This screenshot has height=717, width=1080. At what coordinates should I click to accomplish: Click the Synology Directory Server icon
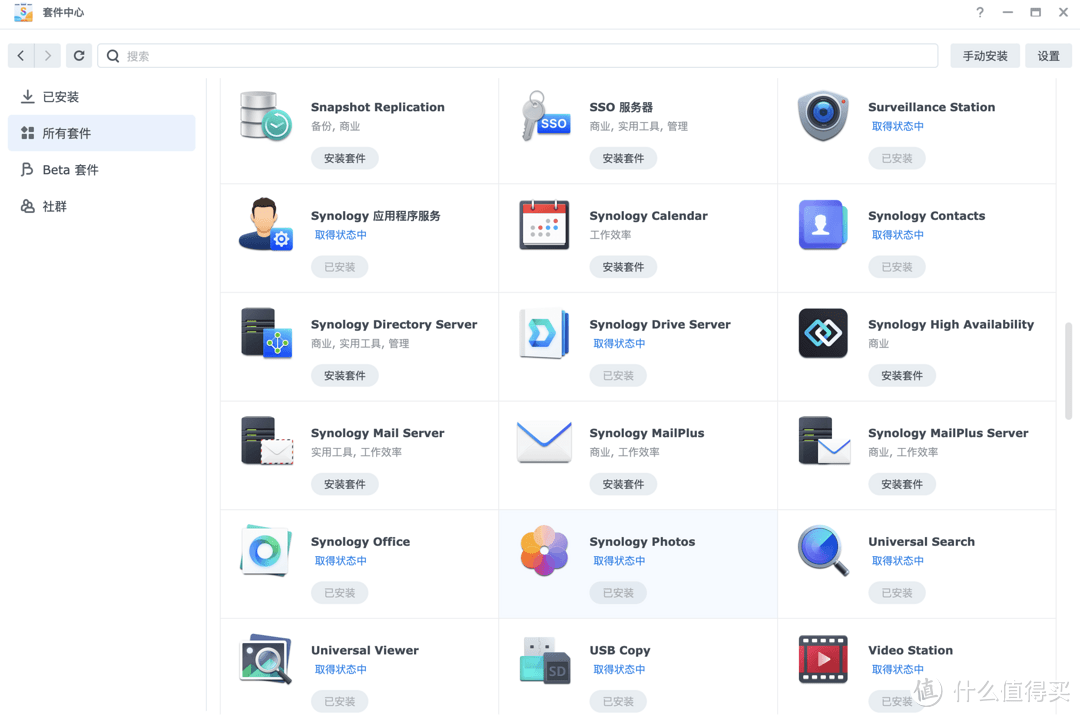pyautogui.click(x=266, y=333)
